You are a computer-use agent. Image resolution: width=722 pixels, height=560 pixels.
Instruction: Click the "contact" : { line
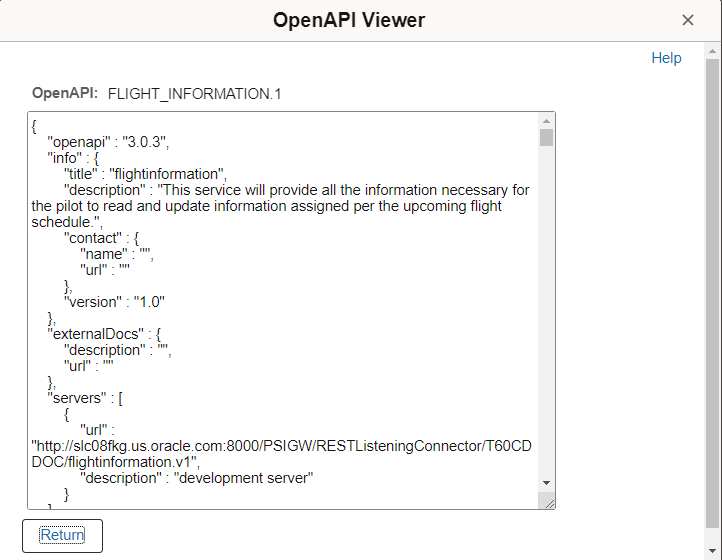click(101, 238)
